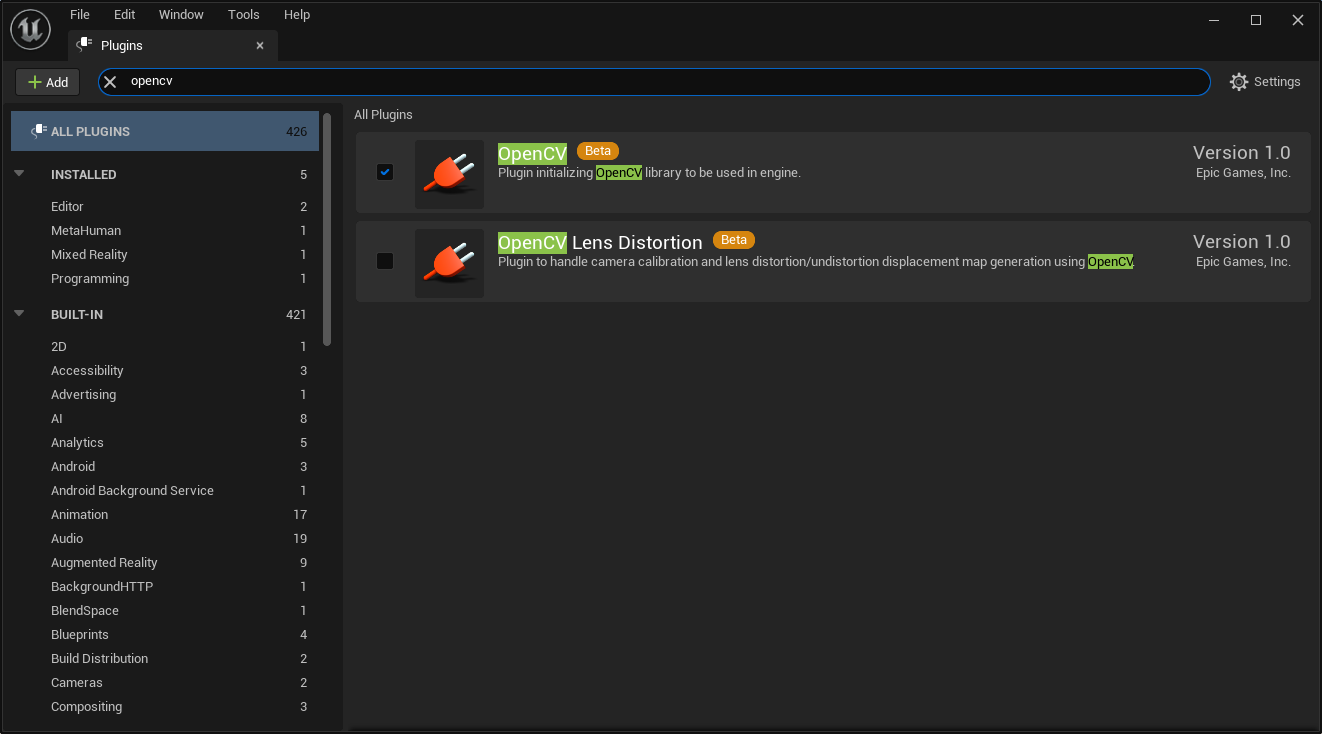Disable the OpenCV plugin checkbox
The image size is (1322, 734).
coord(385,172)
